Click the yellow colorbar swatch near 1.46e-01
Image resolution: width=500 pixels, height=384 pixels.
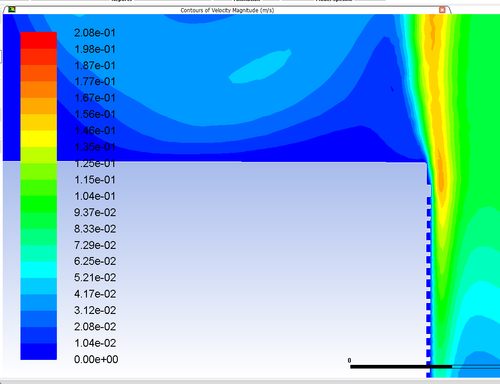coord(39,139)
